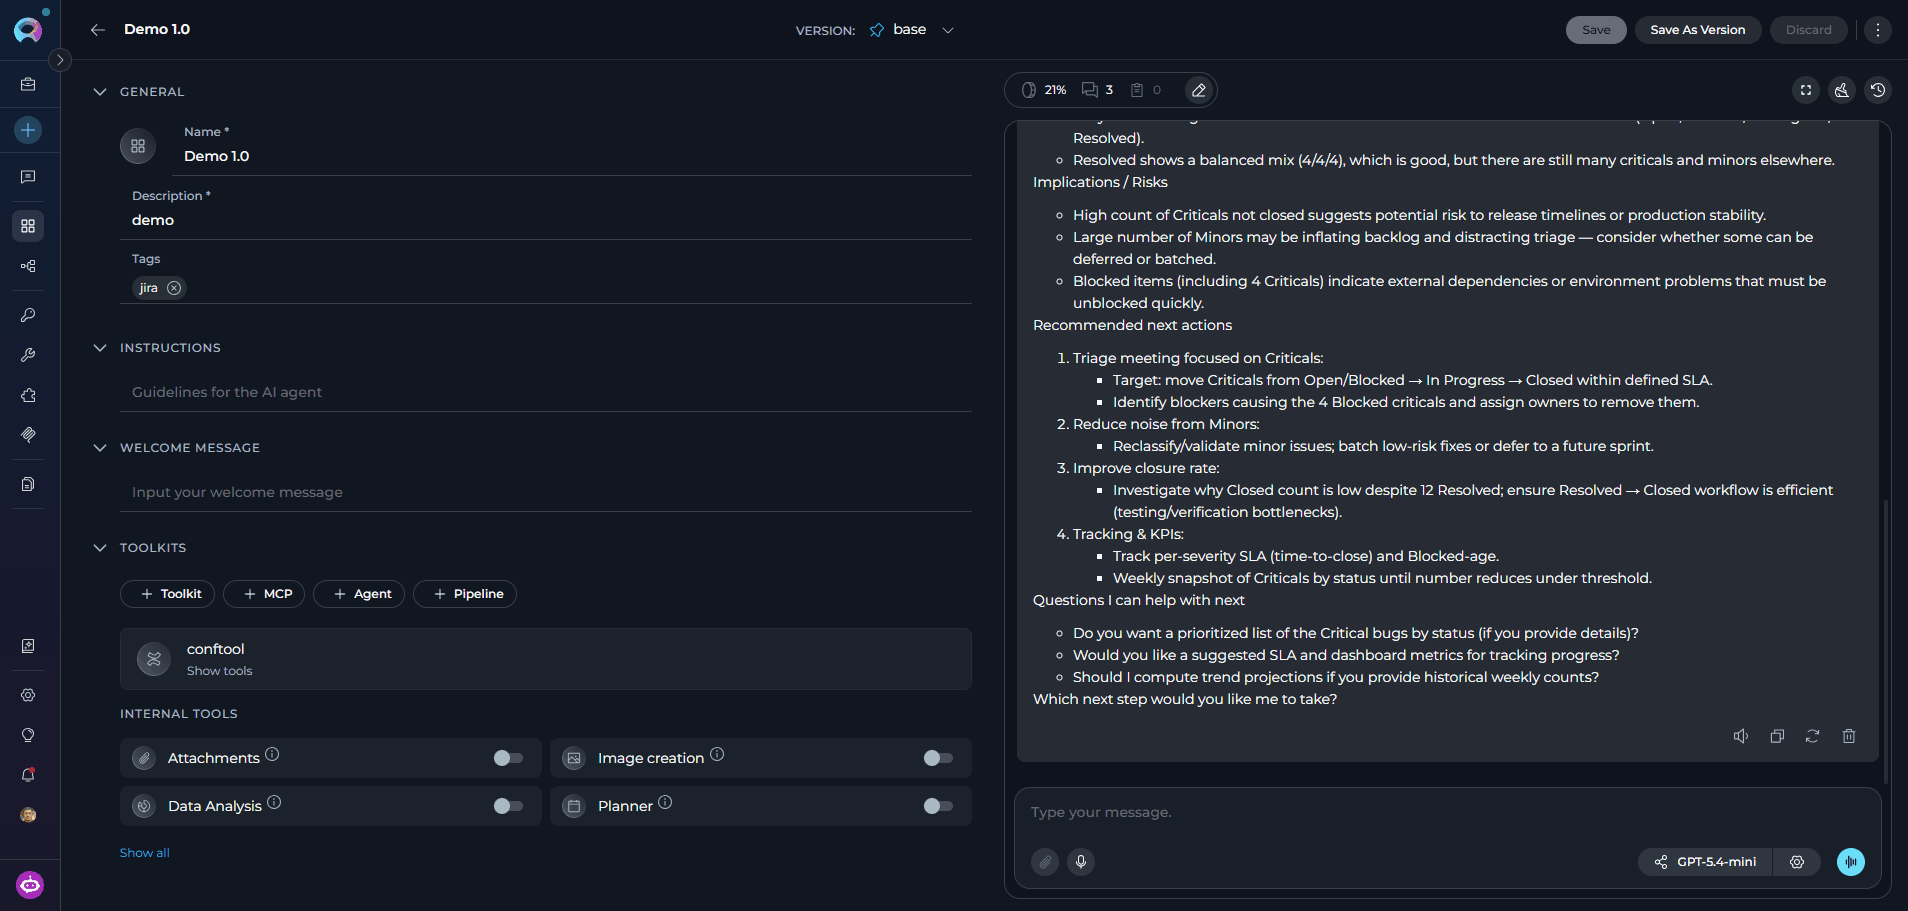This screenshot has width=1908, height=911.
Task: Open the puzzle piece icon in the sidebar
Action: 28,395
